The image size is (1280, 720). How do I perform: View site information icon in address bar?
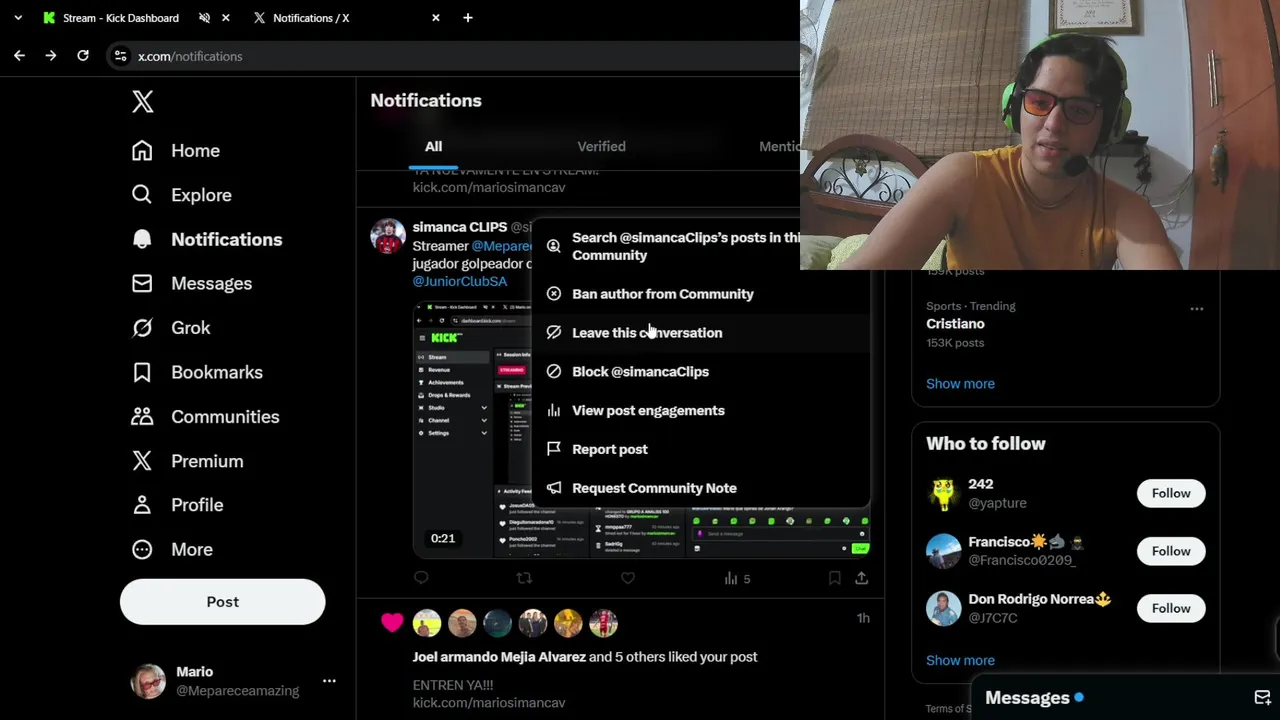click(120, 56)
